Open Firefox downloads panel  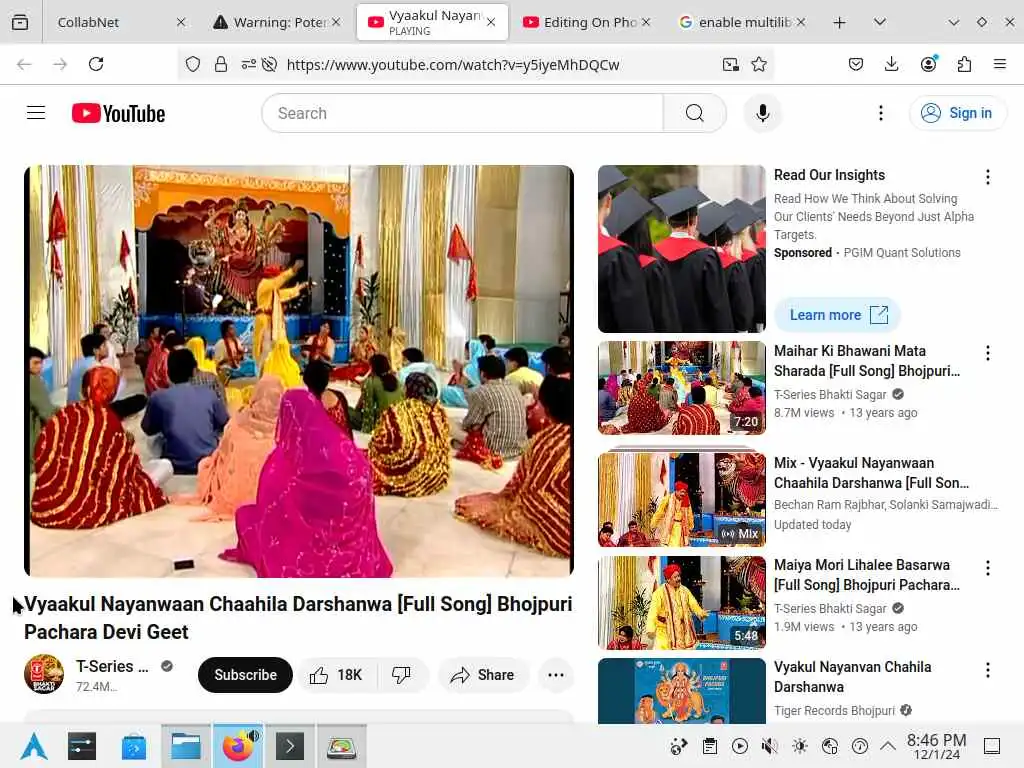[x=891, y=64]
